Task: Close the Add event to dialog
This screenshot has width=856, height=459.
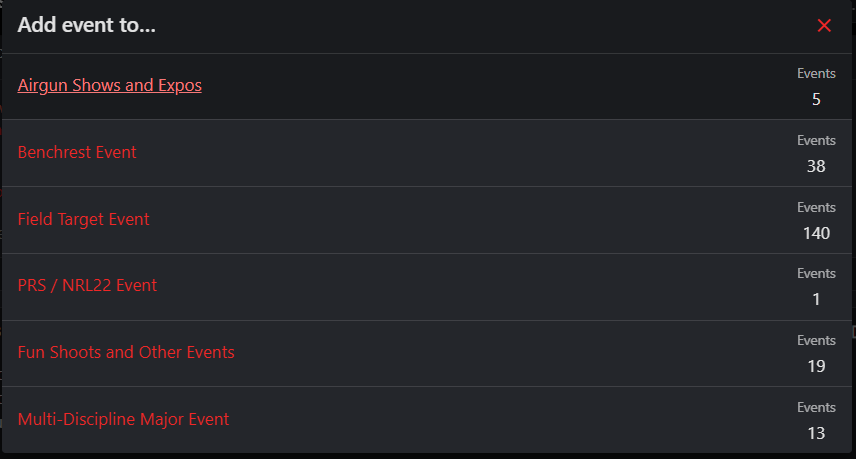Action: click(824, 25)
